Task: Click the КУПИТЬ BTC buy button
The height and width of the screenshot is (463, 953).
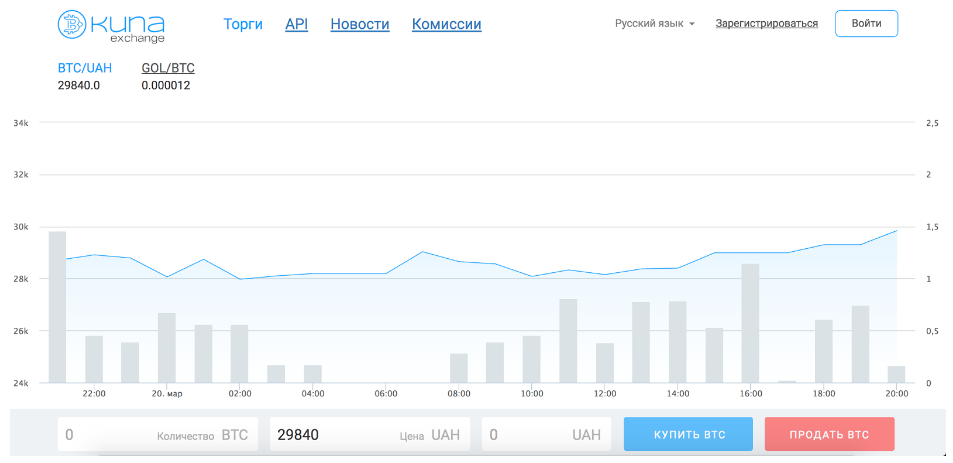Action: [688, 434]
